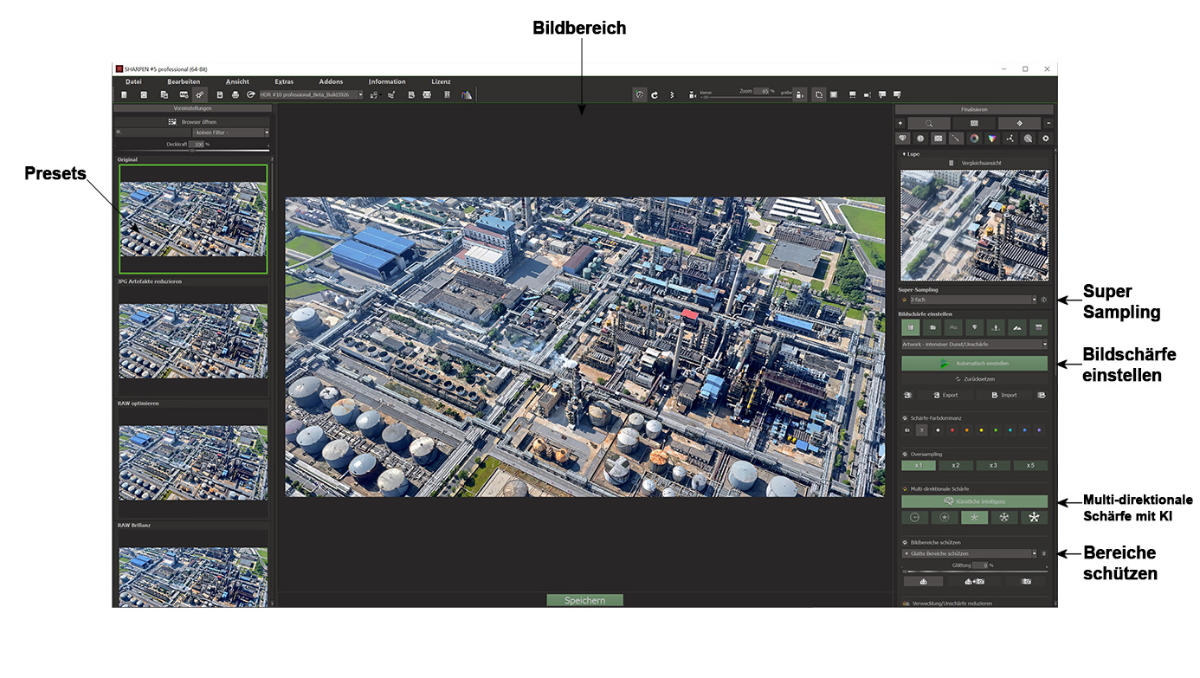Click the rotate icon above image area

click(654, 94)
